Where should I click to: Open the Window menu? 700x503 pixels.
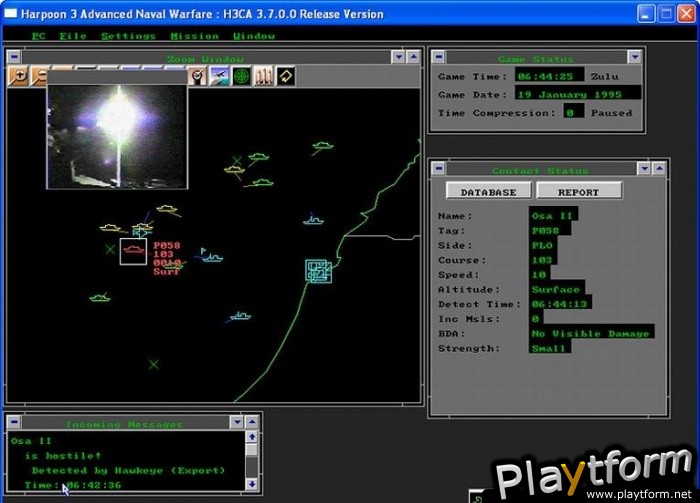(x=254, y=36)
